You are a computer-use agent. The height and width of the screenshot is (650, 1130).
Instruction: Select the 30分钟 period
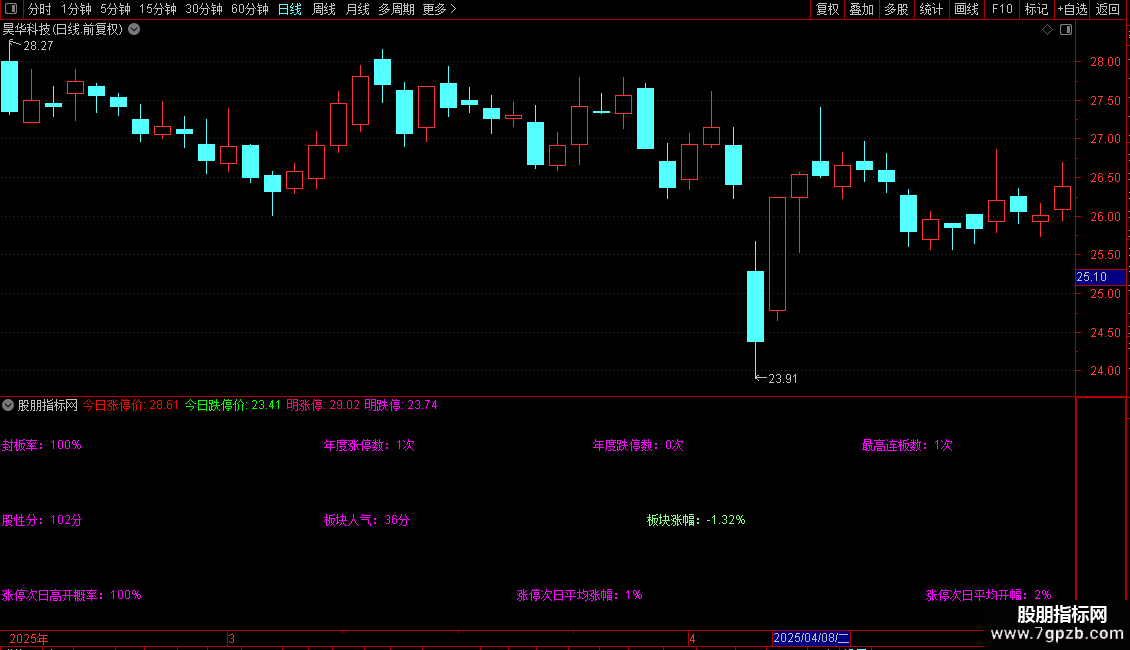(x=204, y=9)
